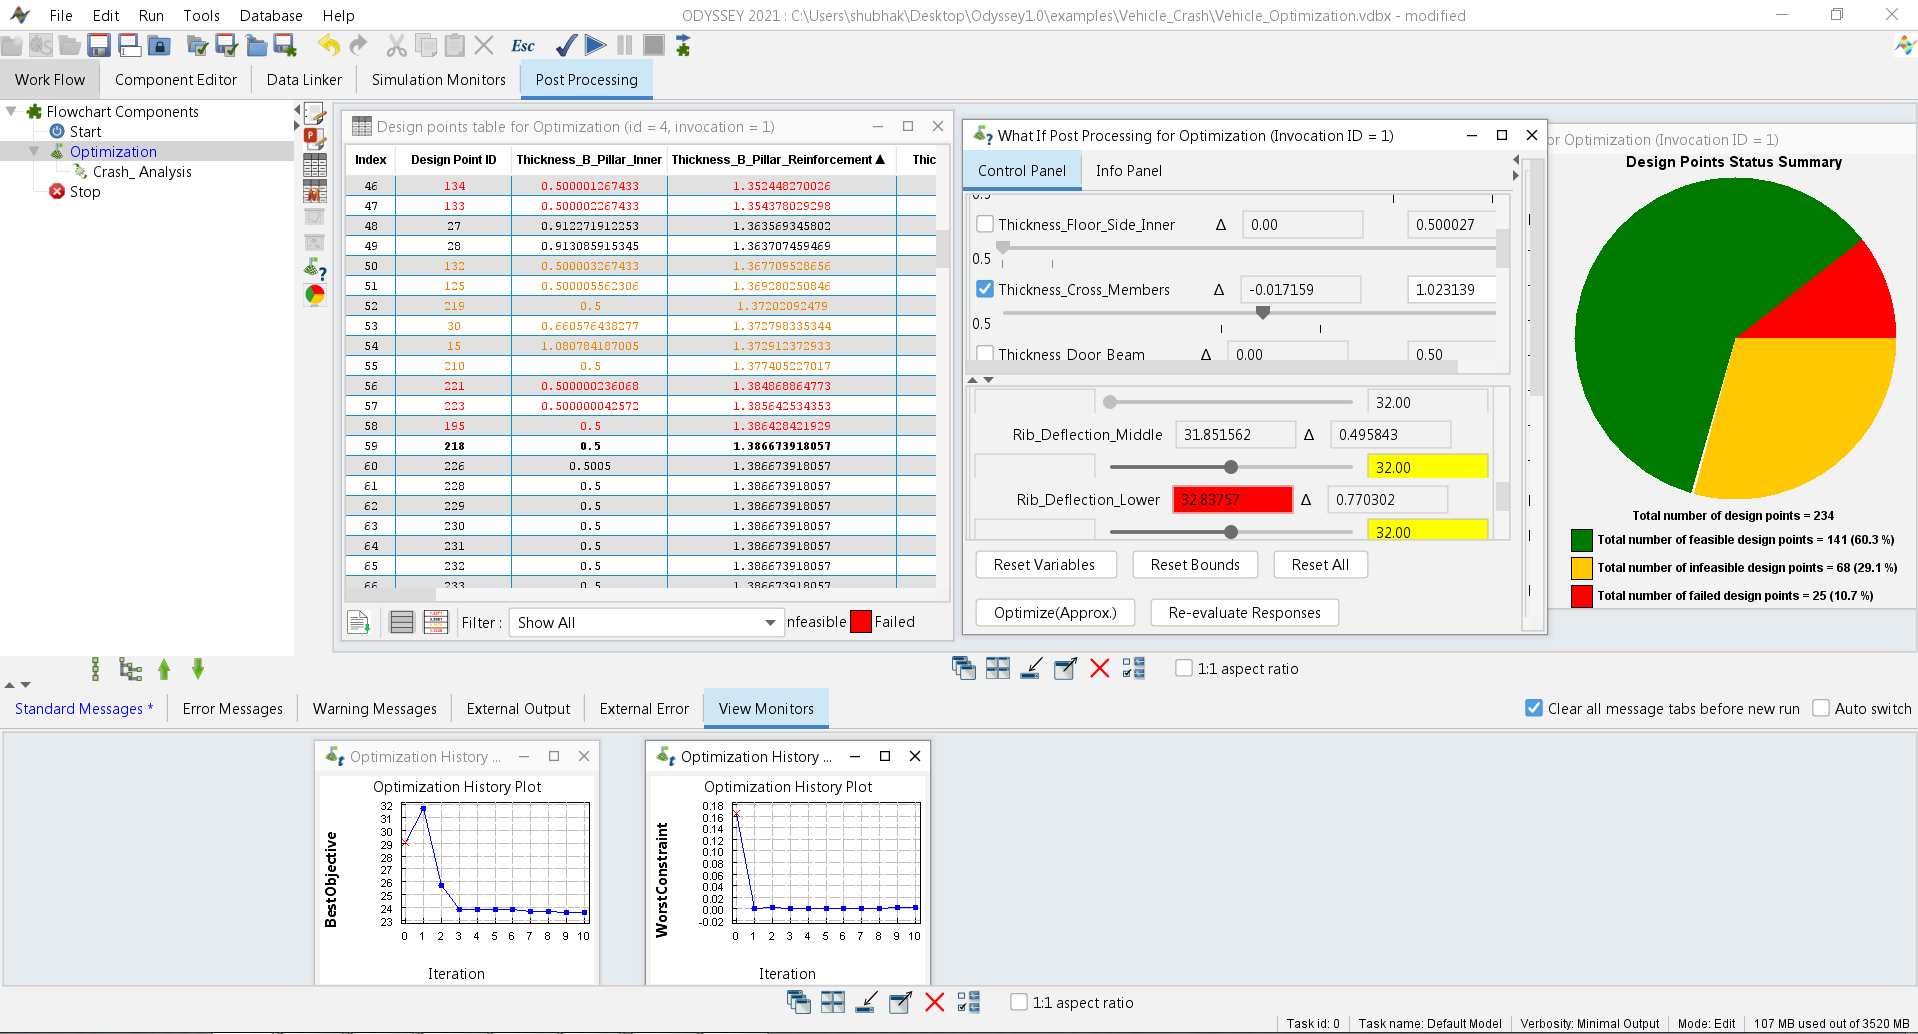Screen dimensions: 1918x1034
Task: Toggle the Auto switch checkbox
Action: click(1821, 709)
